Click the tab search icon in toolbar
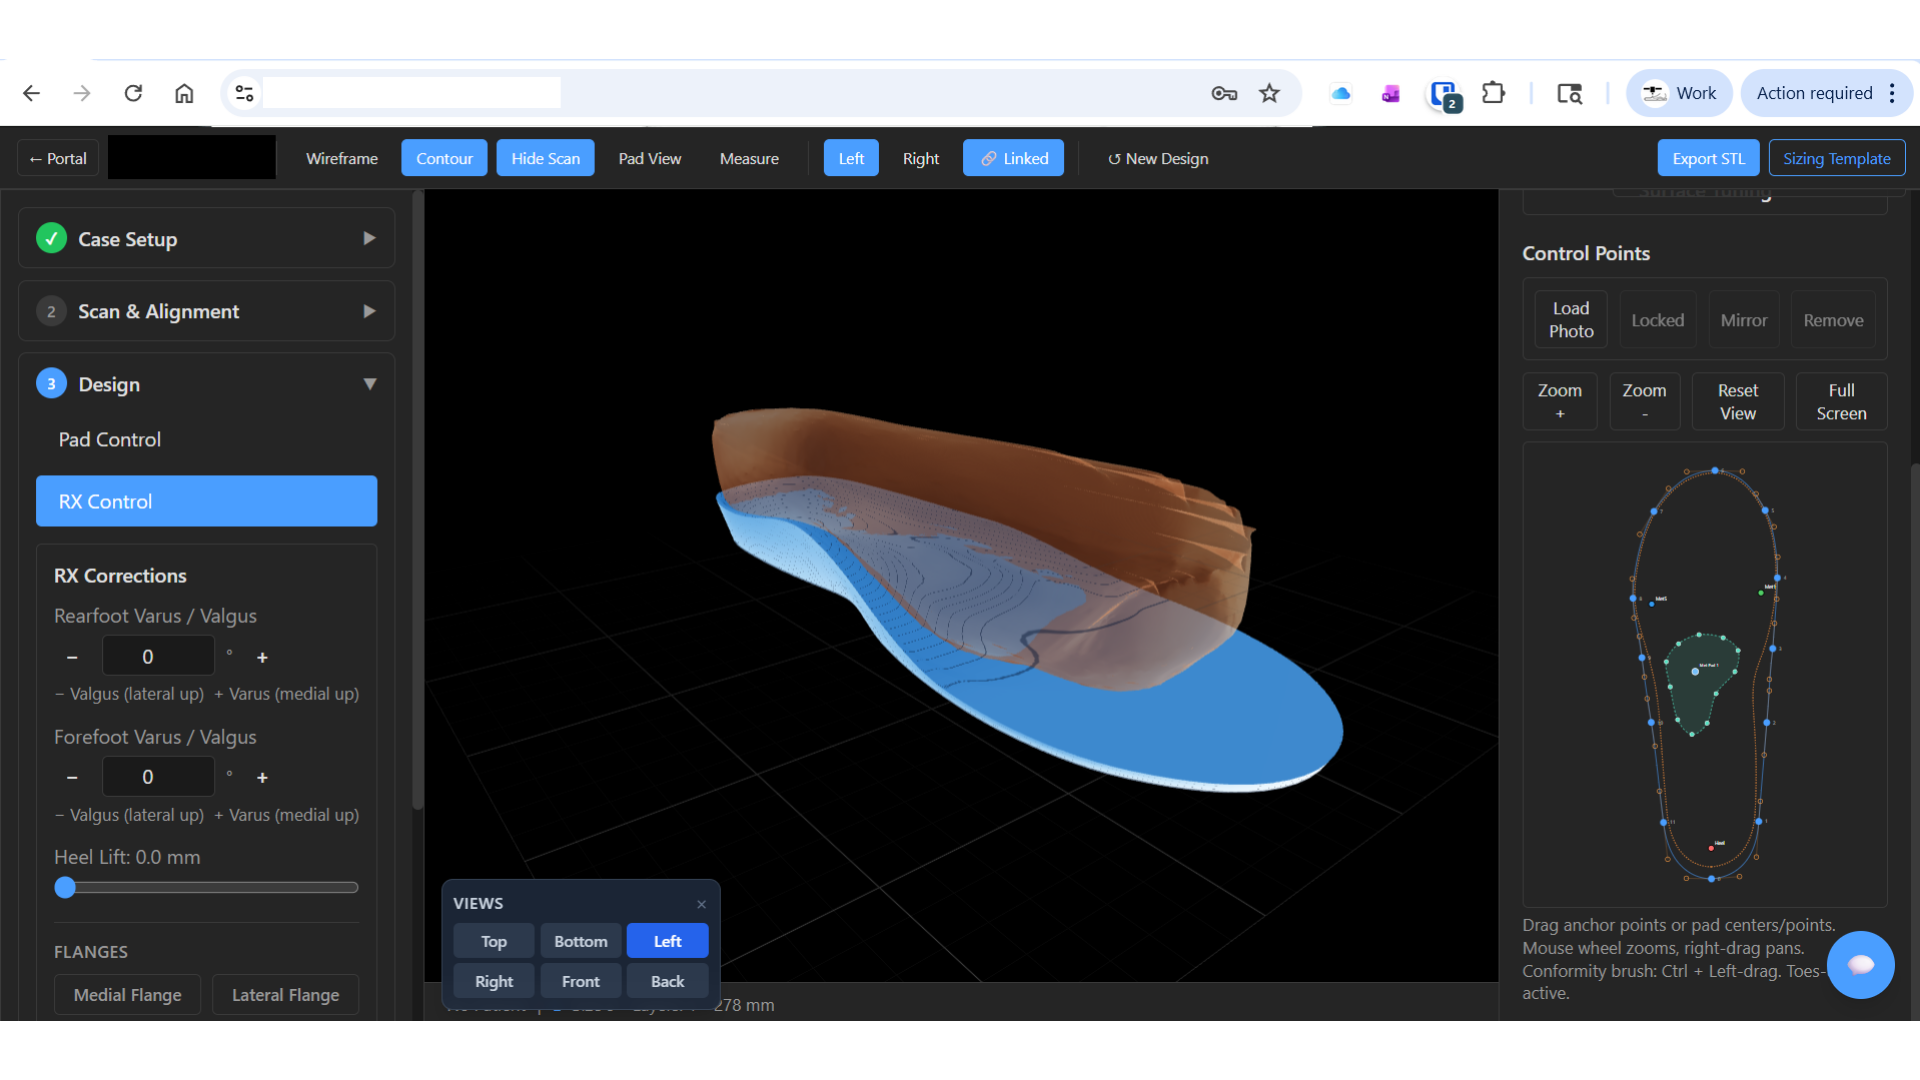Image resolution: width=1920 pixels, height=1080 pixels. (x=1569, y=93)
